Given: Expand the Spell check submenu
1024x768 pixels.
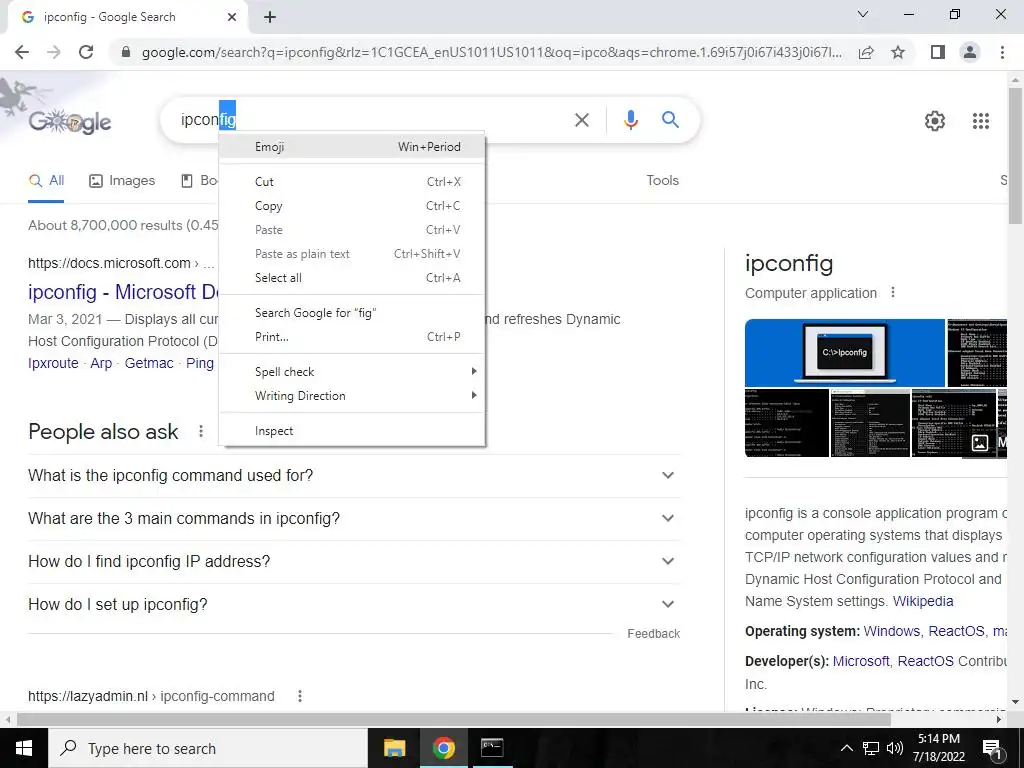Looking at the screenshot, I should click(352, 372).
